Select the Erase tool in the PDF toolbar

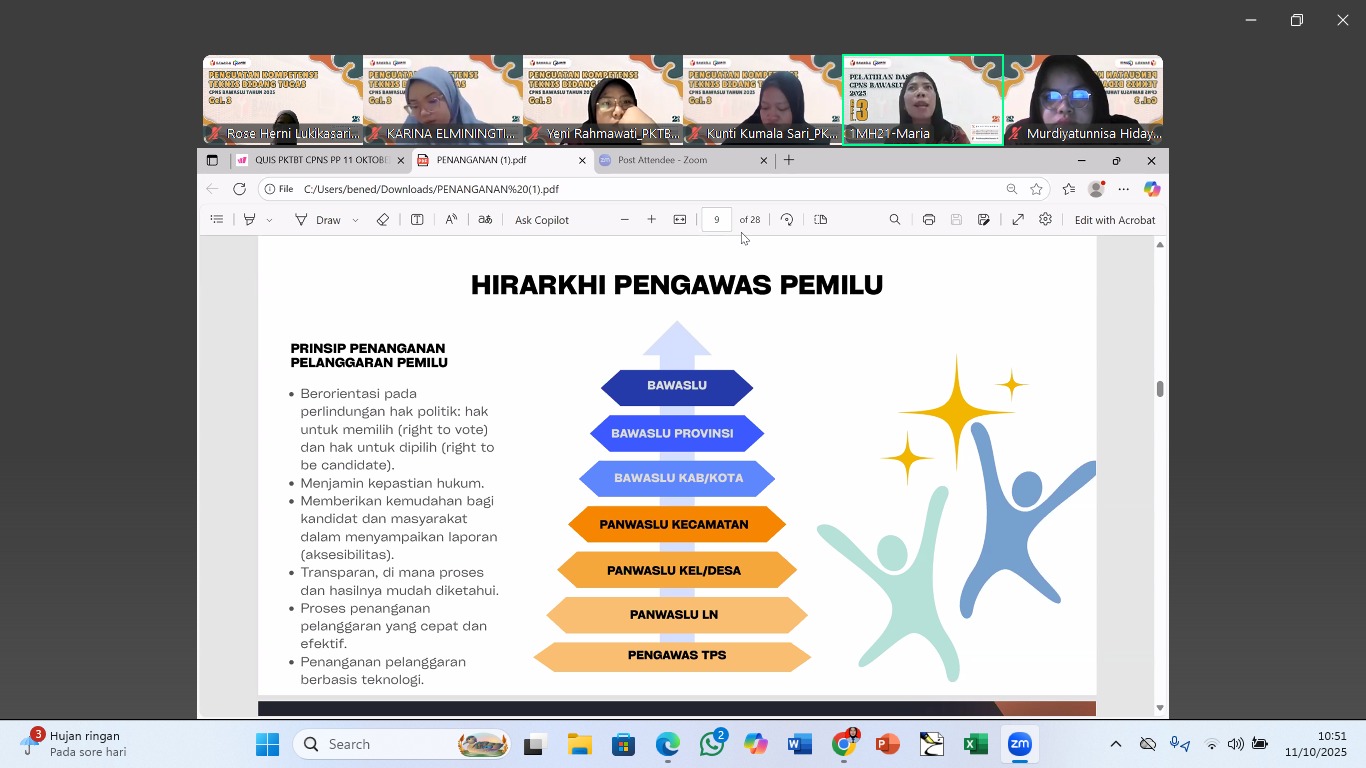tap(382, 219)
